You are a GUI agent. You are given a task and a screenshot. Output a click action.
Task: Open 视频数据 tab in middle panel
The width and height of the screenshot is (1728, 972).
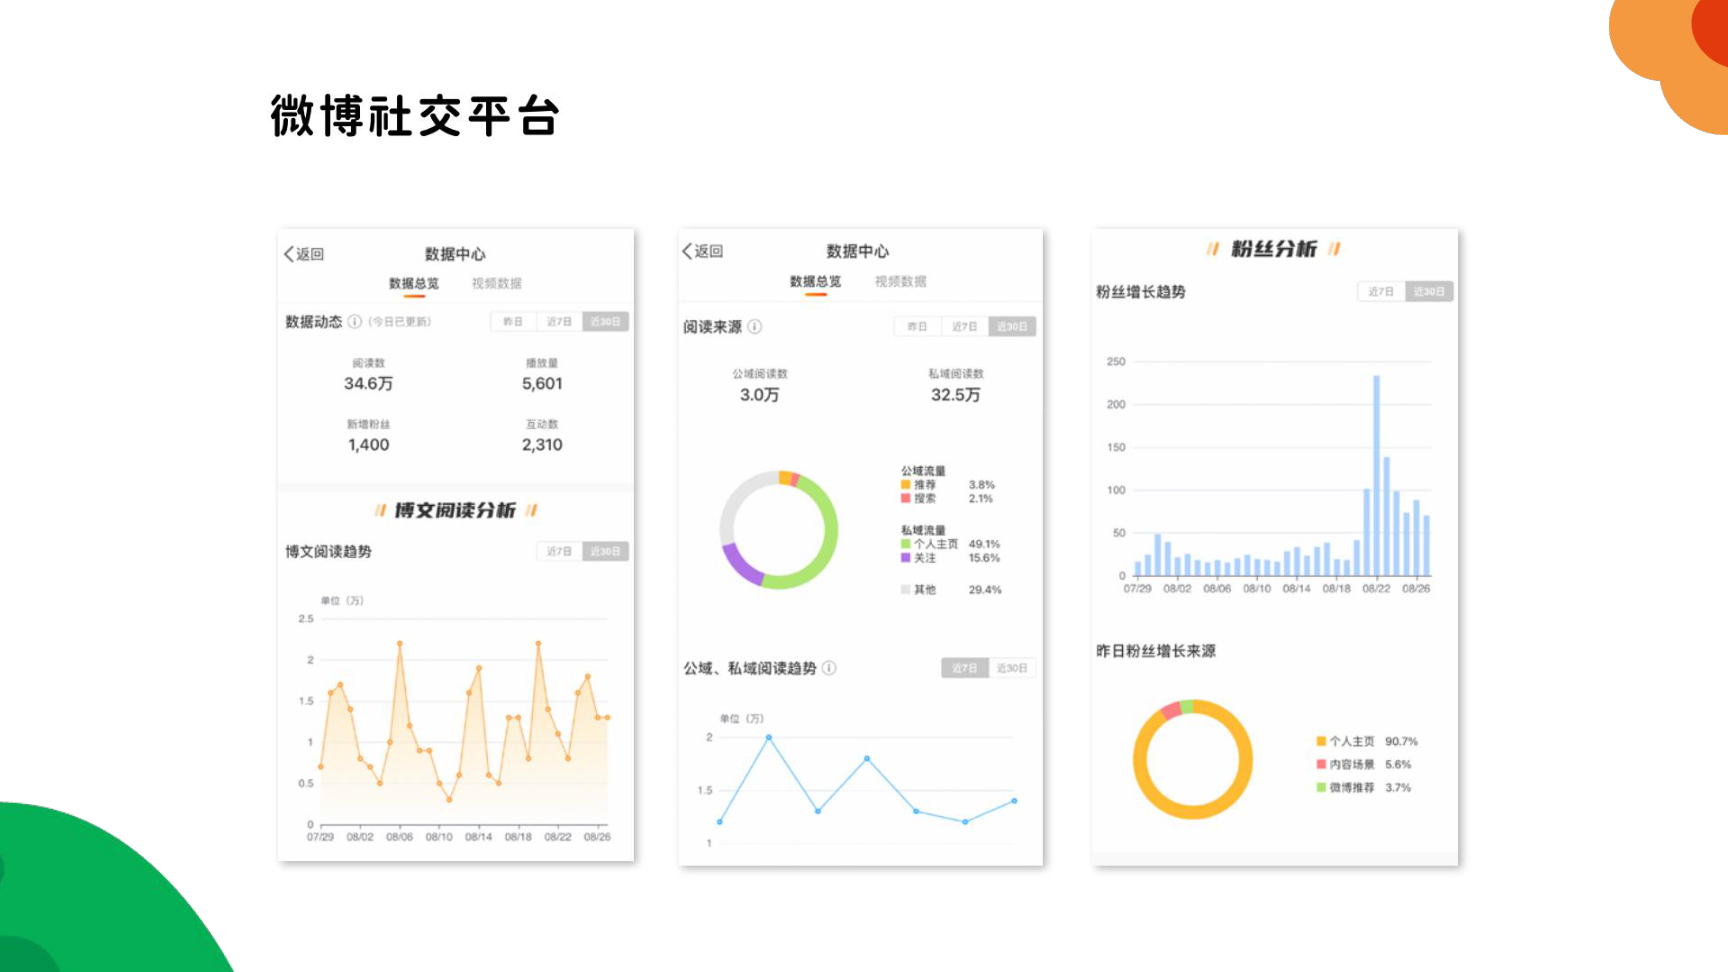click(x=901, y=282)
